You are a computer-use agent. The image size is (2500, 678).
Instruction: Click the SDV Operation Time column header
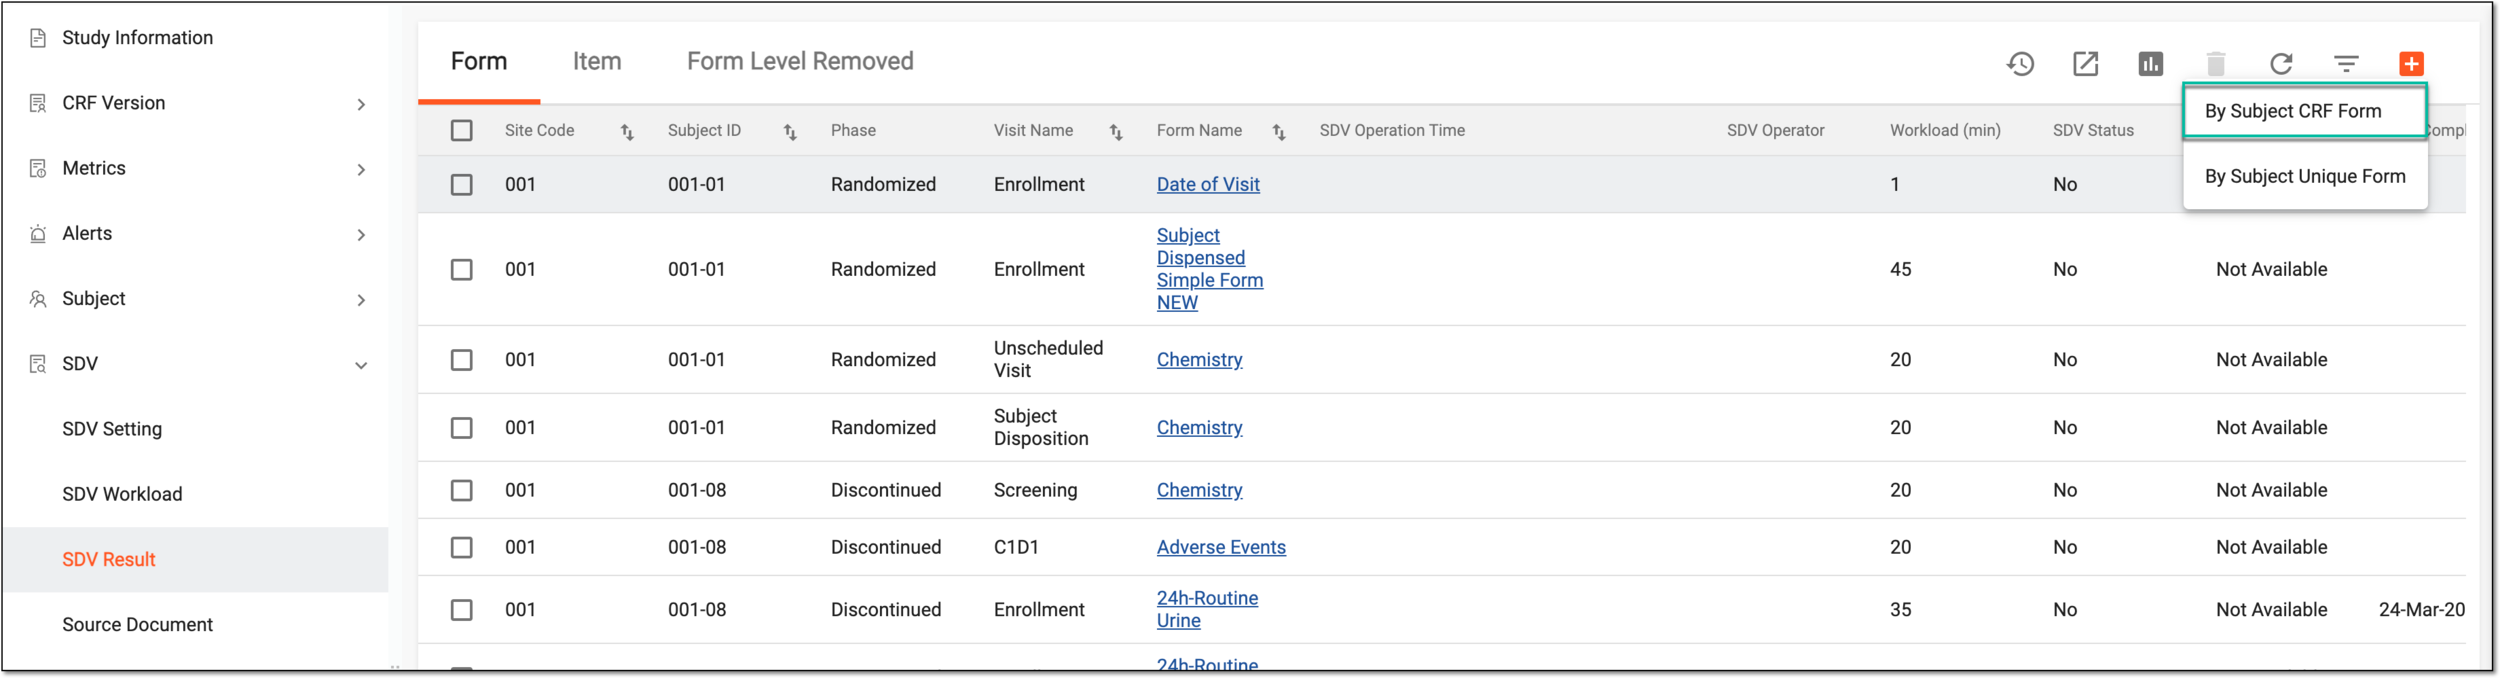(1392, 131)
